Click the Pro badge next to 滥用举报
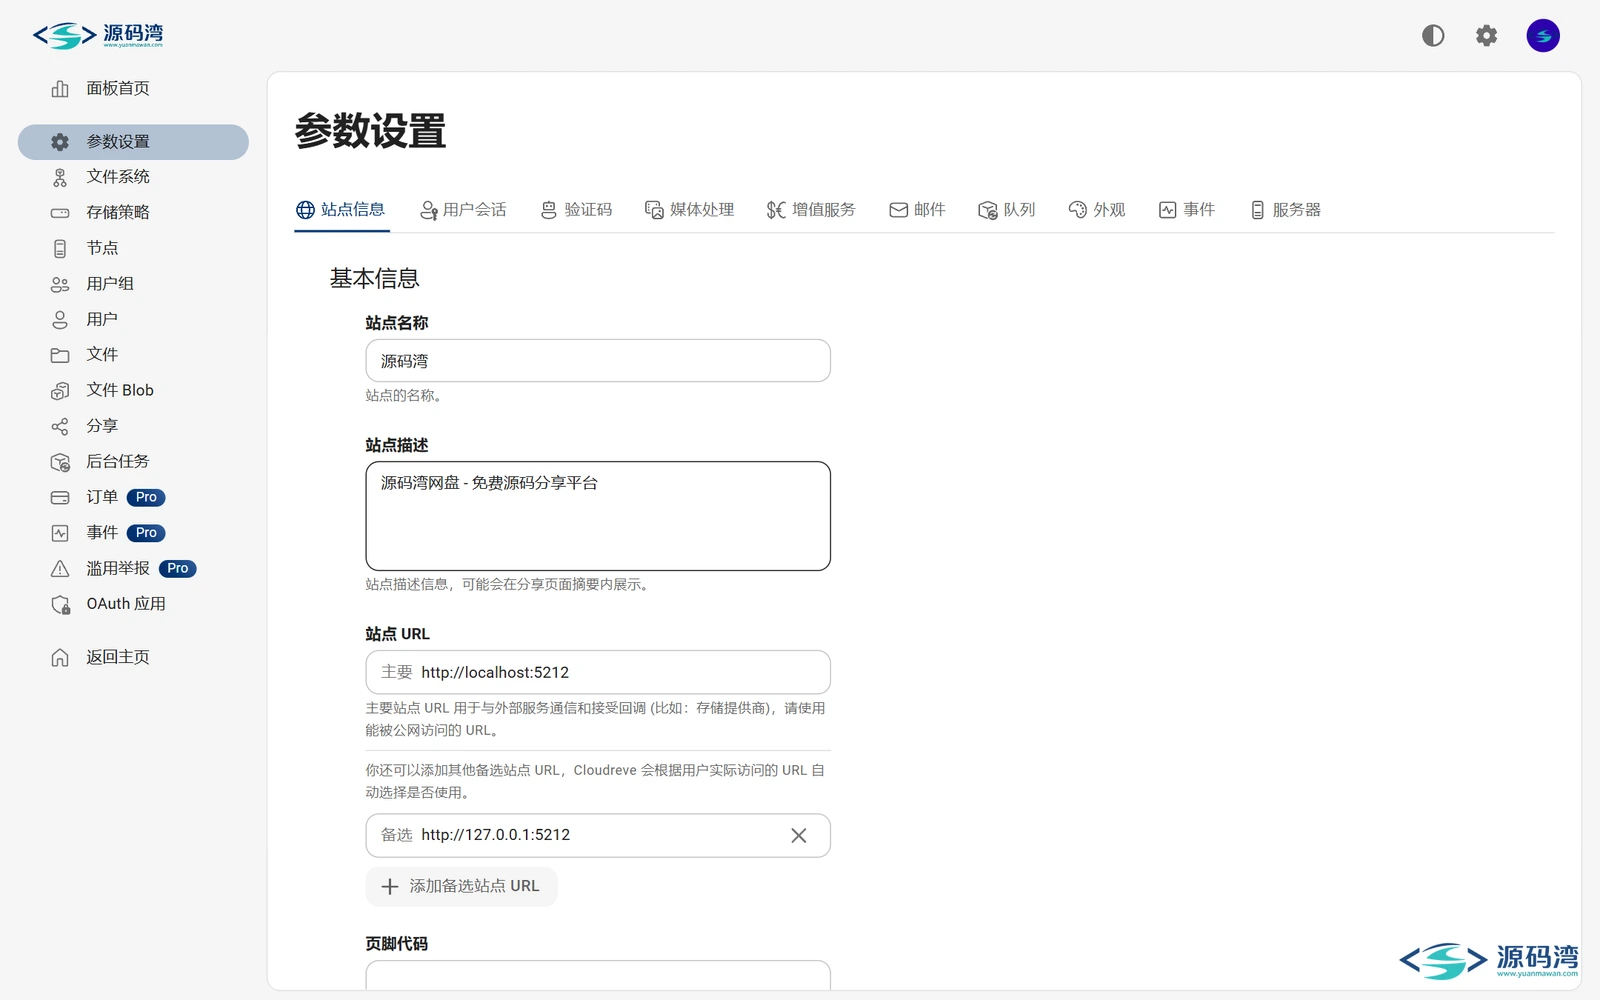1600x1000 pixels. 177,569
